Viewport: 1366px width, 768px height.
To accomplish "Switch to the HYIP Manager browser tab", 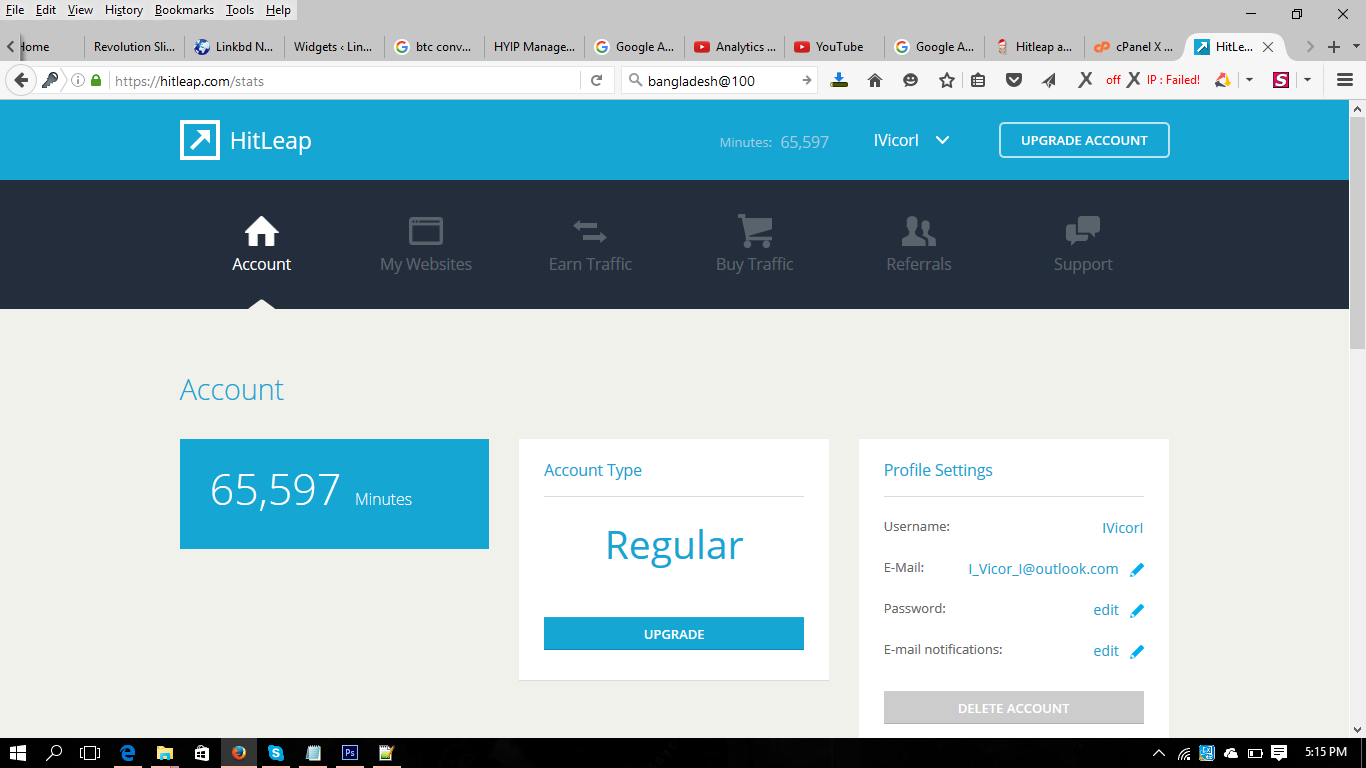I will 535,47.
